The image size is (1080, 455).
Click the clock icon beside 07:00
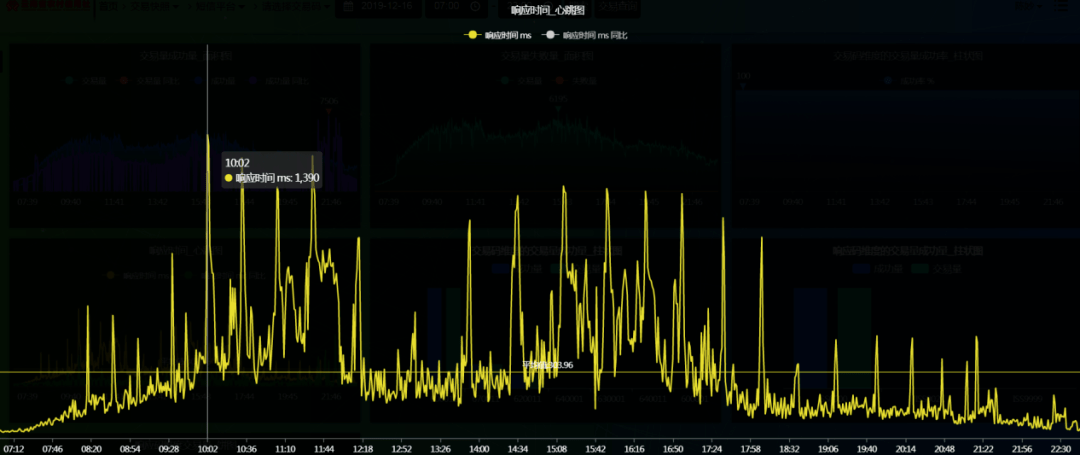(x=475, y=6)
